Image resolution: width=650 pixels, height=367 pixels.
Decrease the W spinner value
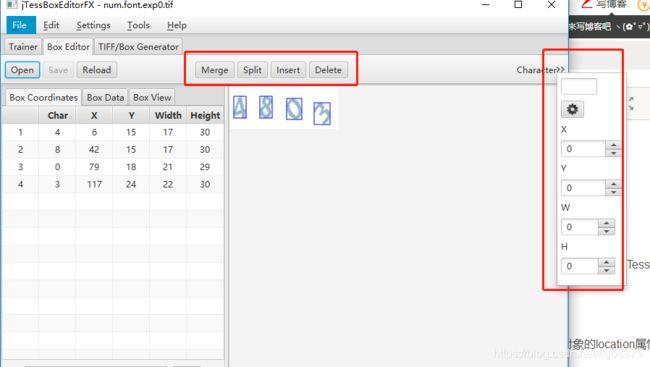[606, 231]
